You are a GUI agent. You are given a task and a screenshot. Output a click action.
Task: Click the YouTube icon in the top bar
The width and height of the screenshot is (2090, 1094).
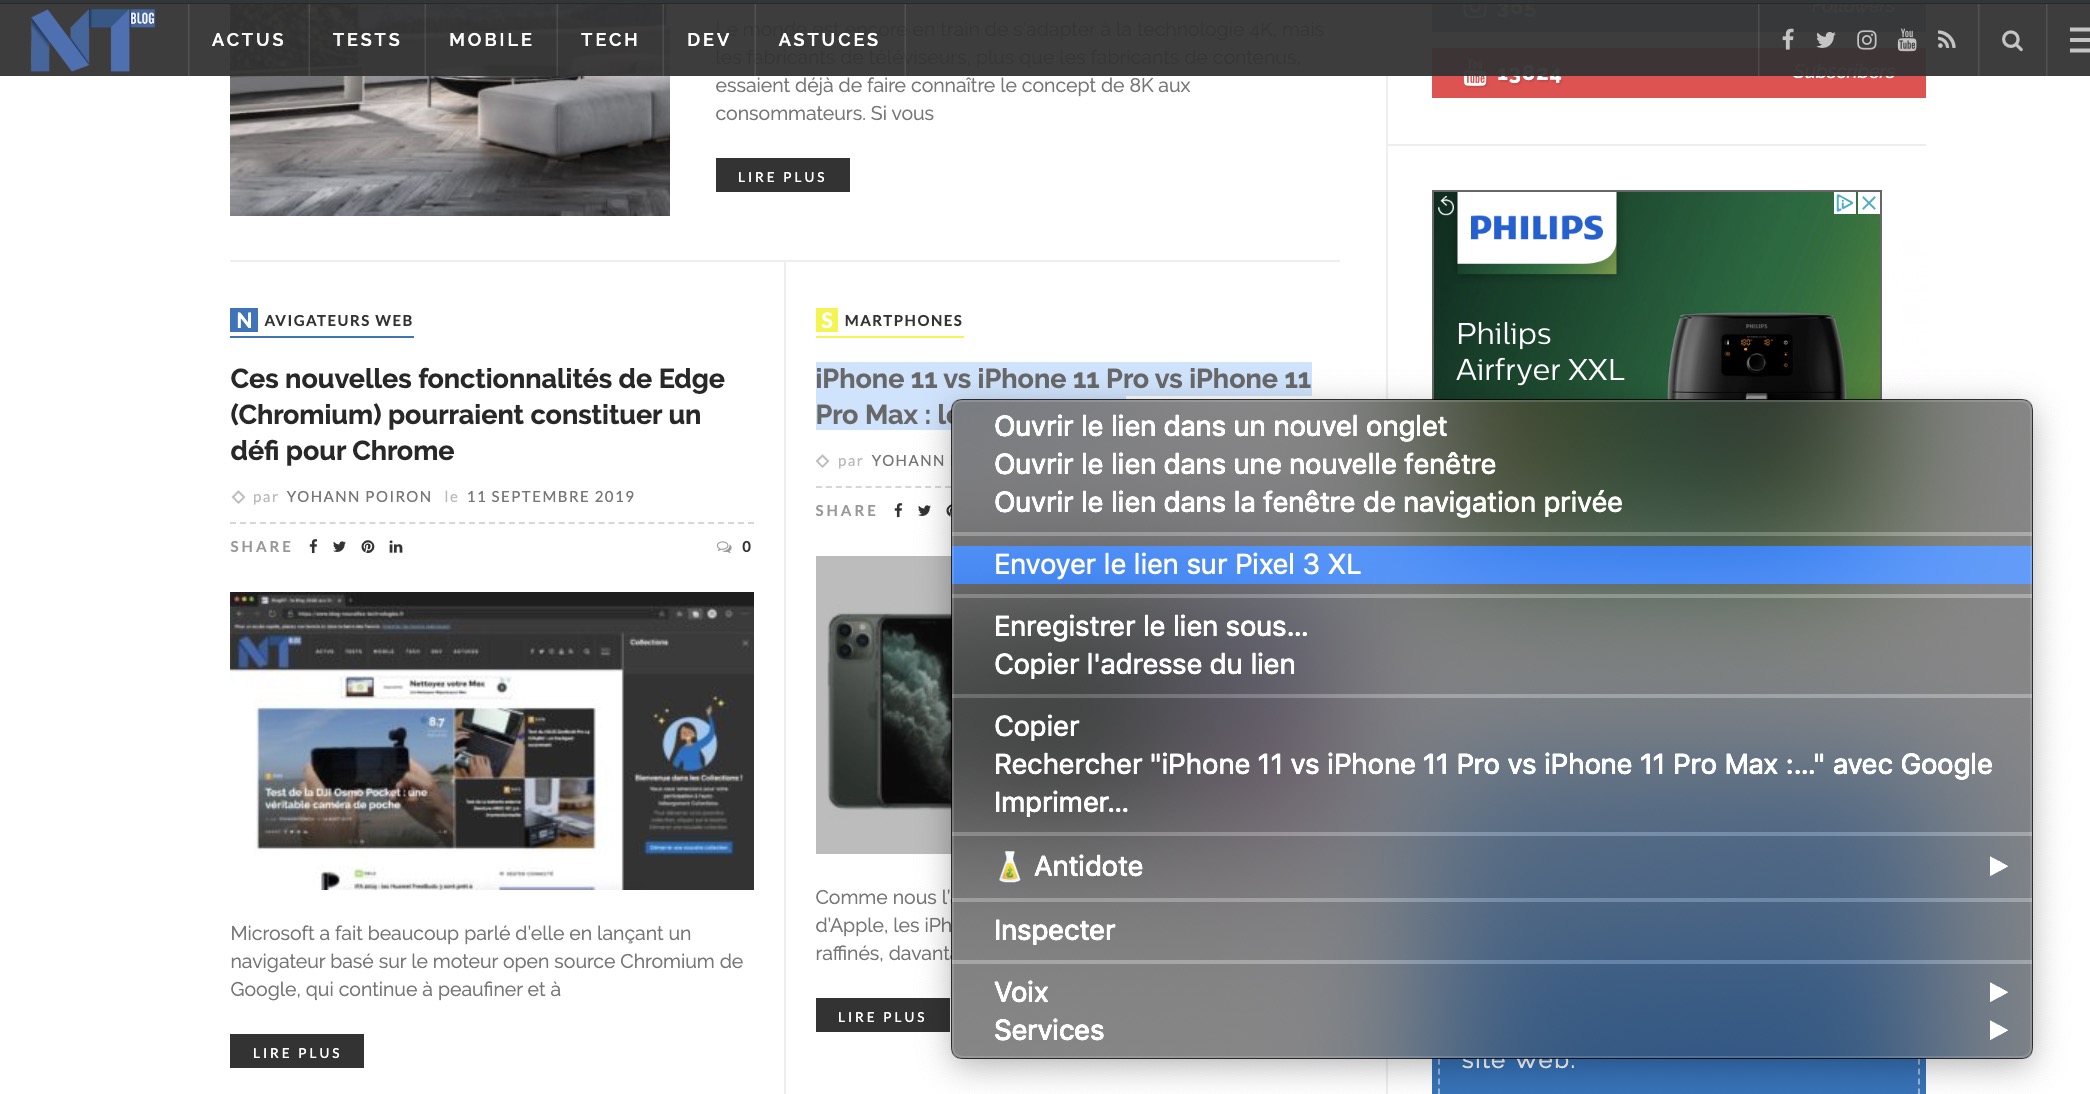pyautogui.click(x=1906, y=40)
